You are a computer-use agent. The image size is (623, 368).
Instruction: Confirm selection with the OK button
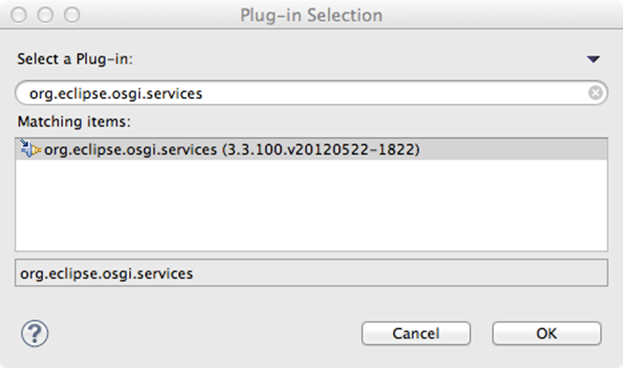pos(547,333)
